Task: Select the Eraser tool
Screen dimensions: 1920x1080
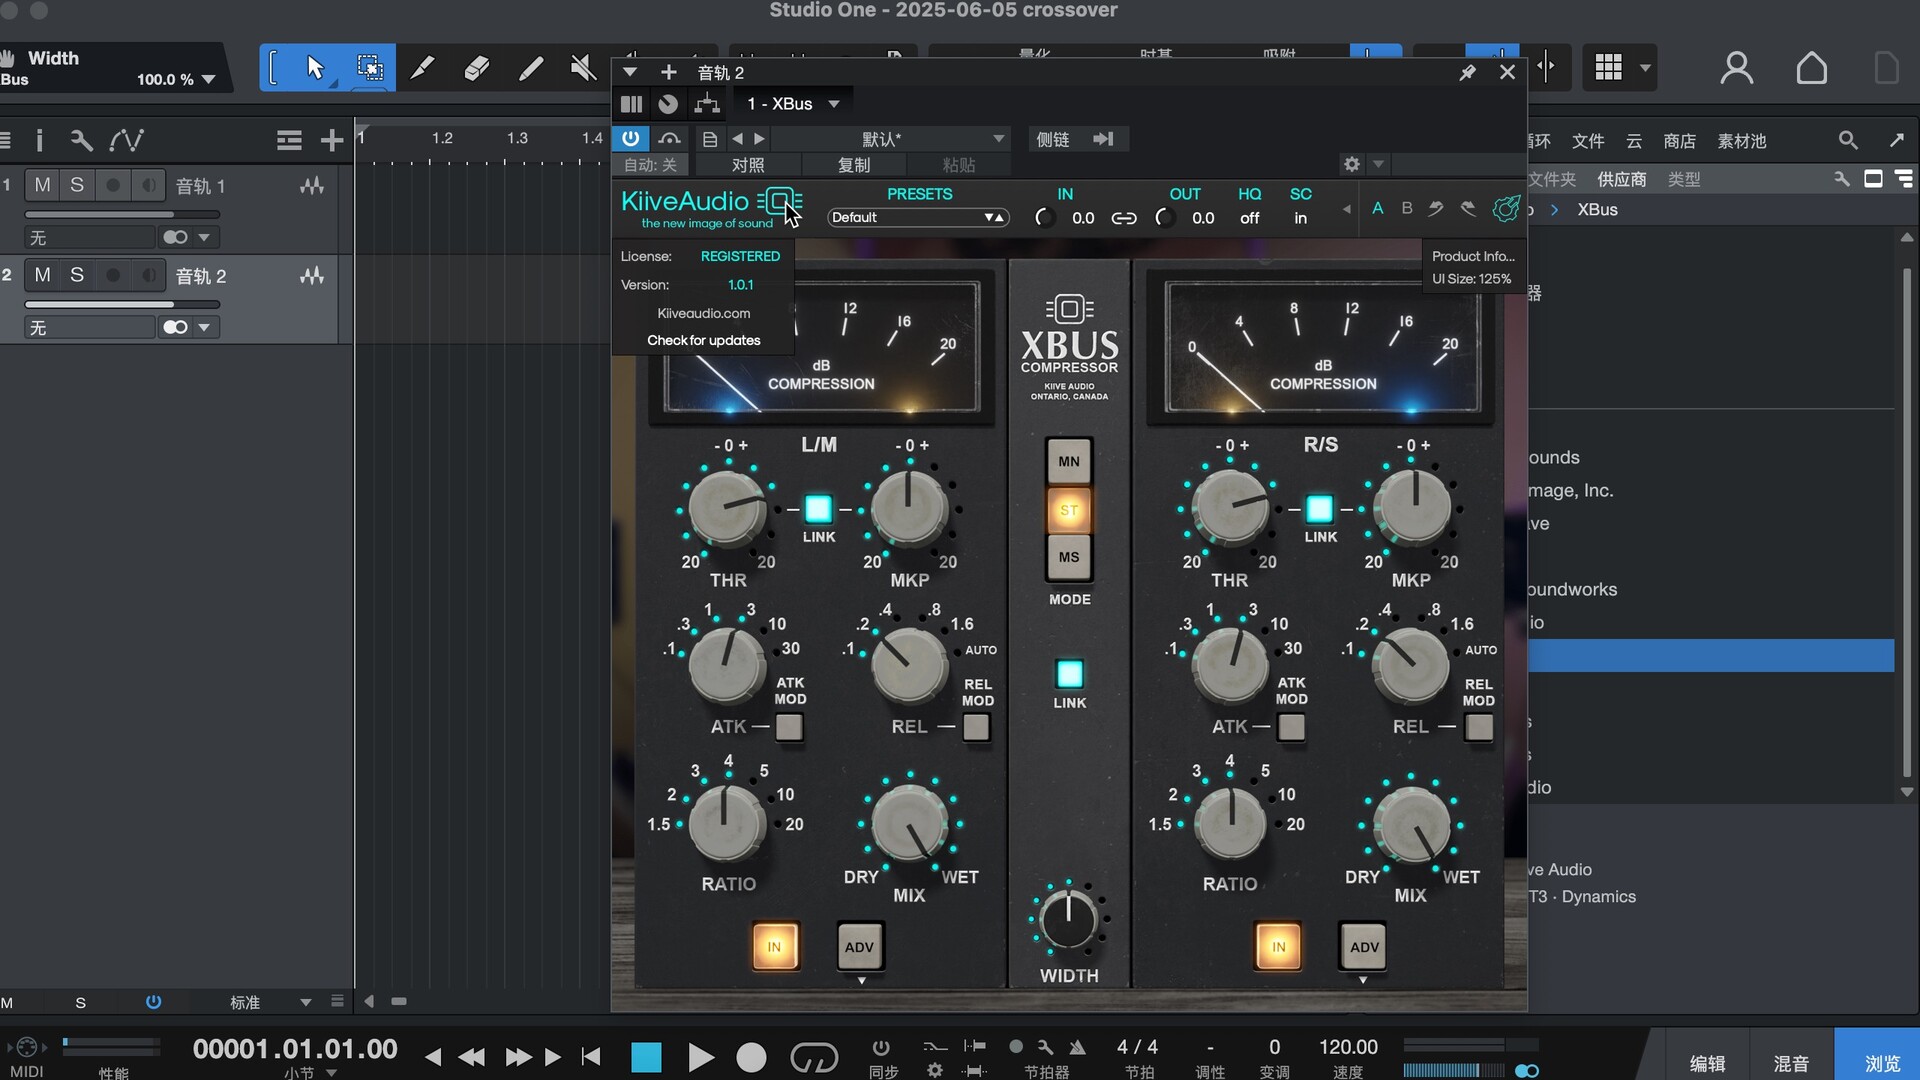Action: (477, 68)
